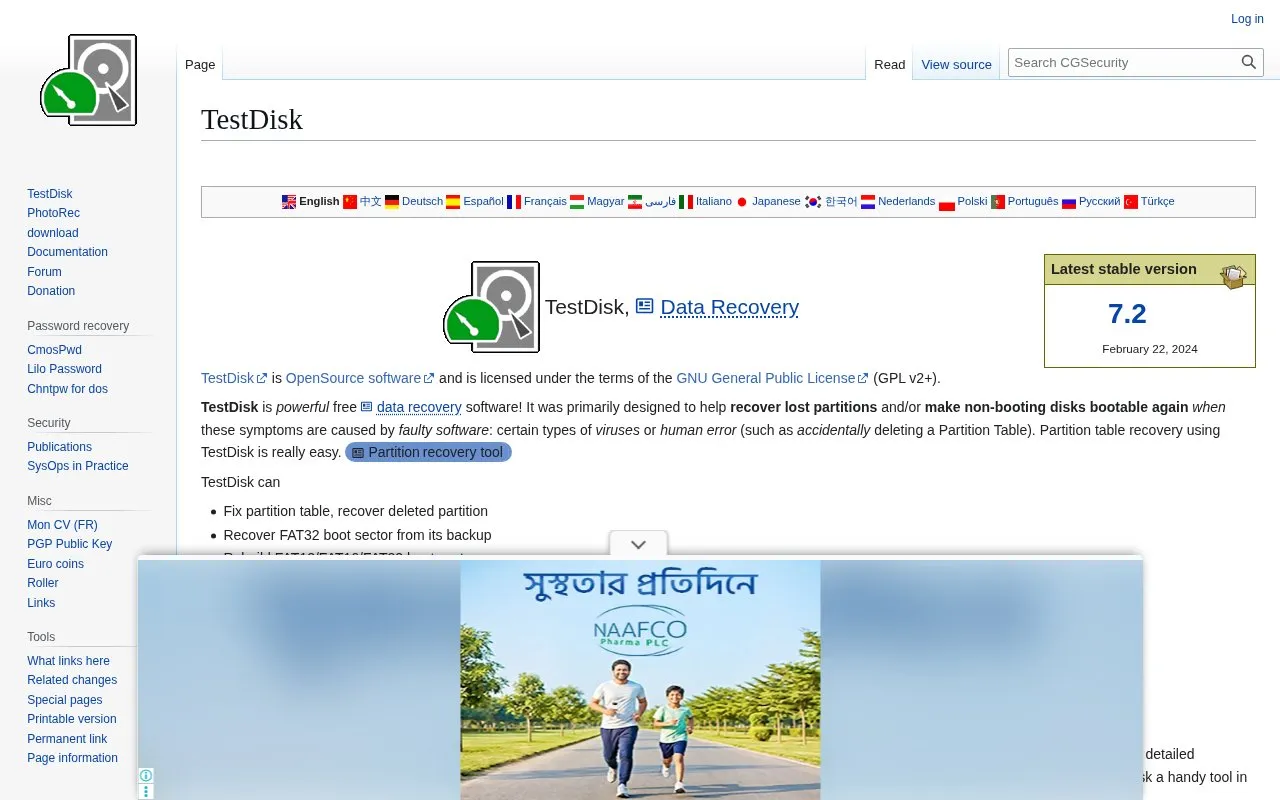Click the Data Recovery heading link

tap(717, 307)
